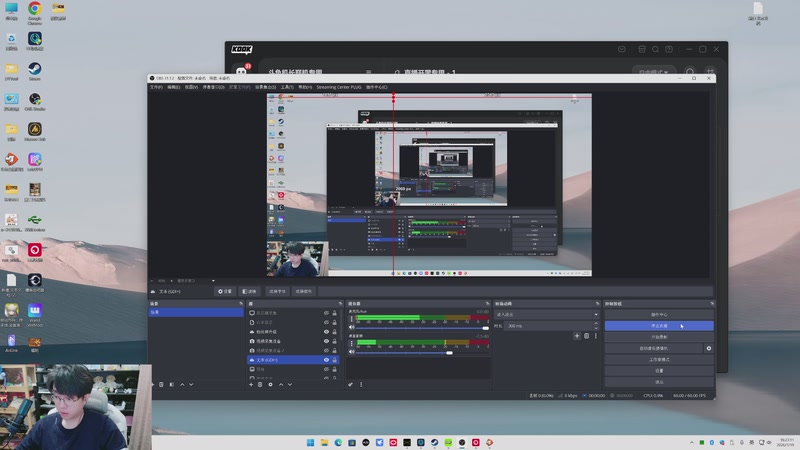Open Edit menu in OBS
The image size is (800, 450).
pos(173,87)
